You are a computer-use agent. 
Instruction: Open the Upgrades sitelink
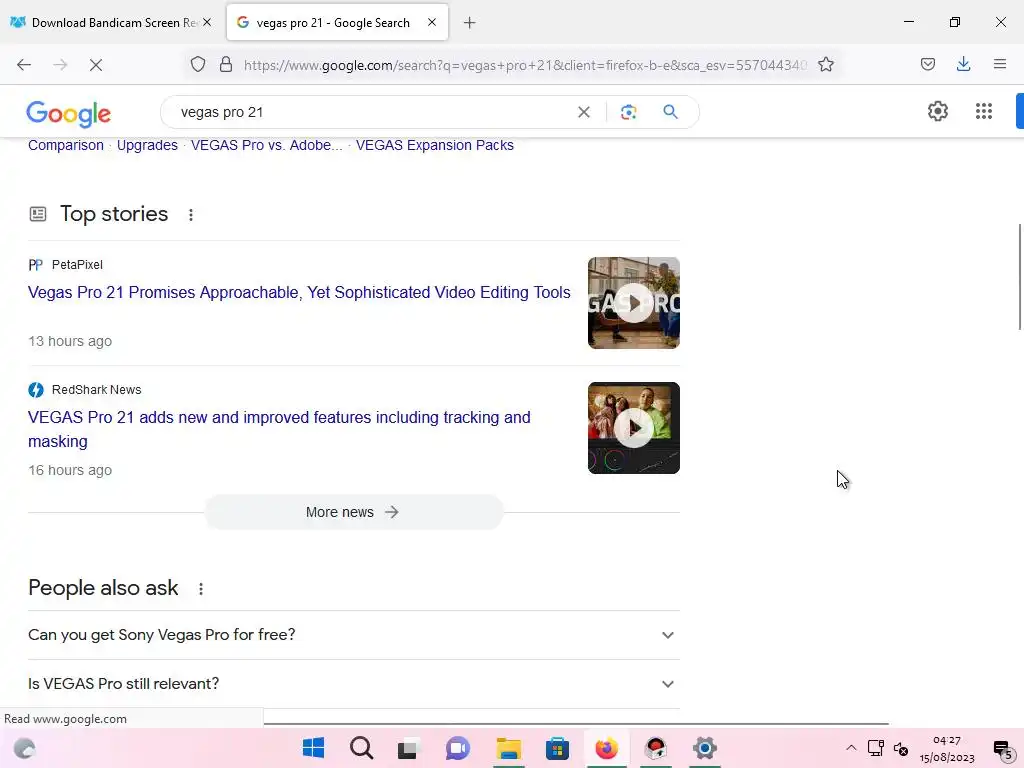click(x=147, y=146)
